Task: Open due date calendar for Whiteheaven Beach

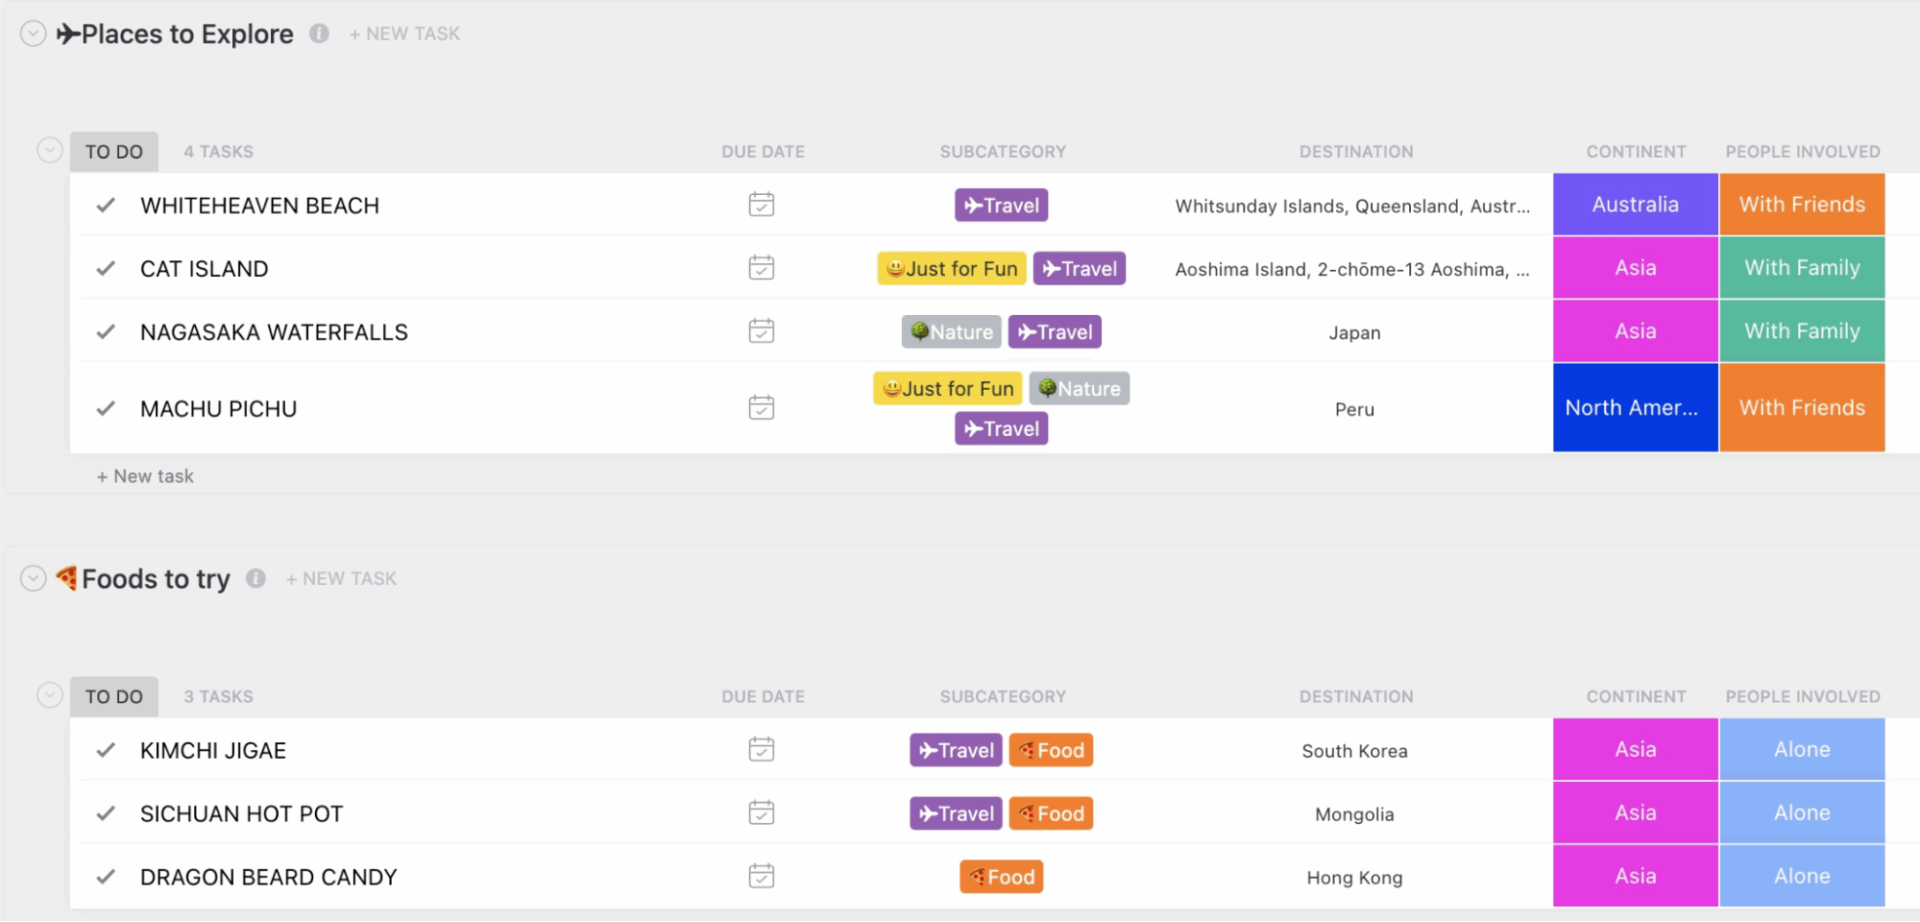Action: 761,205
